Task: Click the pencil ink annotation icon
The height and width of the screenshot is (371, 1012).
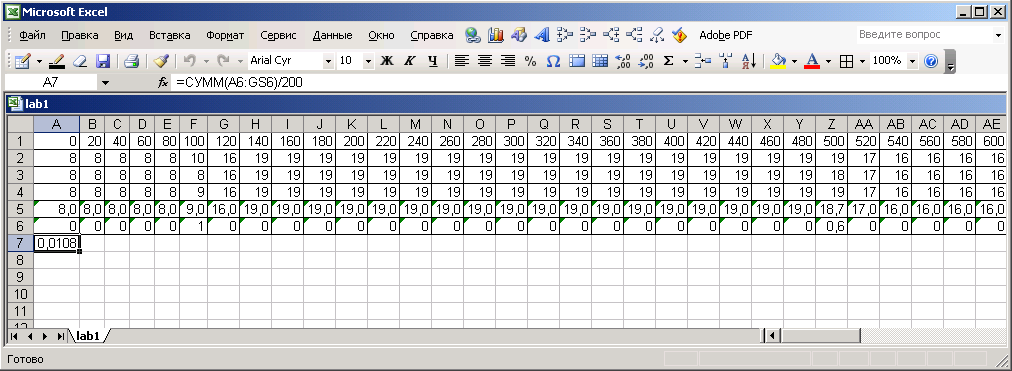Action: (x=57, y=61)
